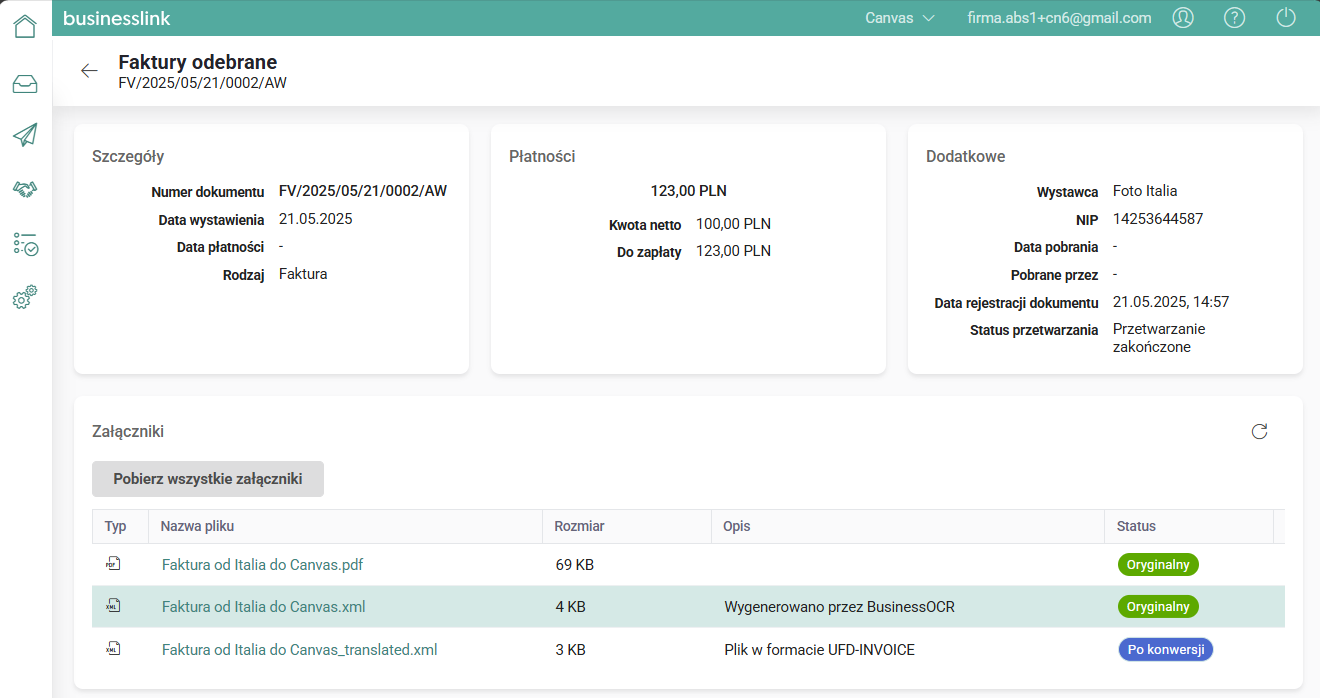Open Faktura od Italia do Canvas_translated.xml

(x=299, y=650)
